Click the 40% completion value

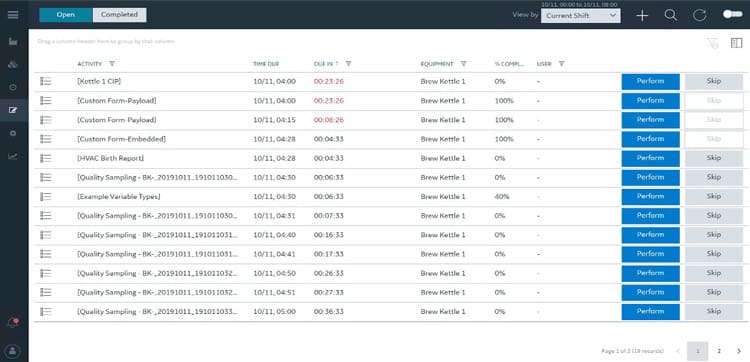pos(502,197)
